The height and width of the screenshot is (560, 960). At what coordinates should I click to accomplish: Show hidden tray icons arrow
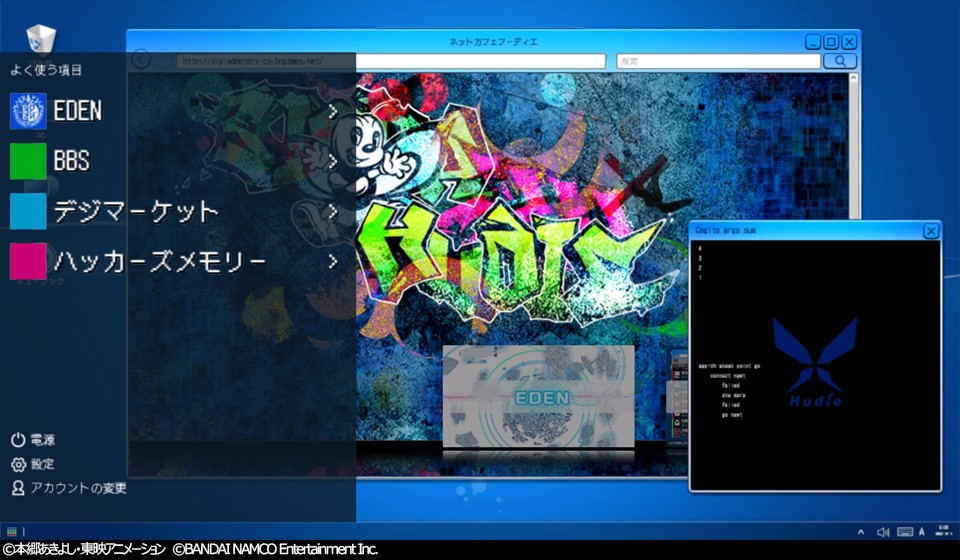tap(861, 532)
